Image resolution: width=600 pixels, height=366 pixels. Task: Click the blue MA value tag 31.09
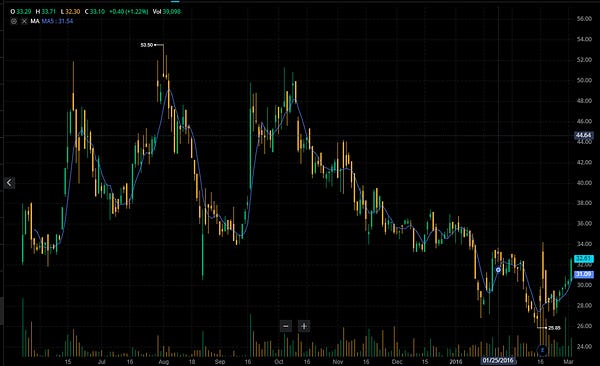[x=584, y=274]
